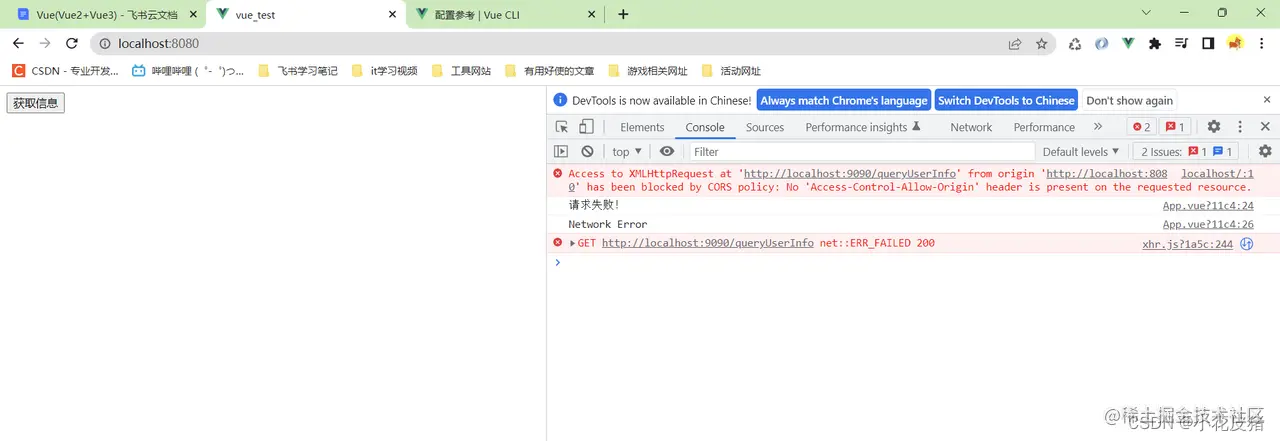Viewport: 1280px width, 441px height.
Task: Reload the current page
Action: point(72,43)
